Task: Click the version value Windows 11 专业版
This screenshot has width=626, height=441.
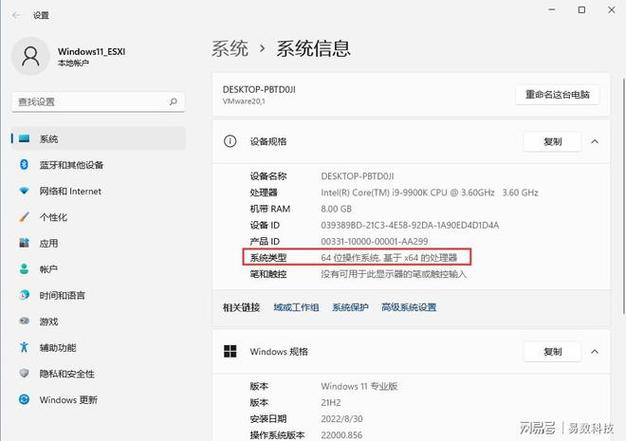Action: [x=359, y=386]
